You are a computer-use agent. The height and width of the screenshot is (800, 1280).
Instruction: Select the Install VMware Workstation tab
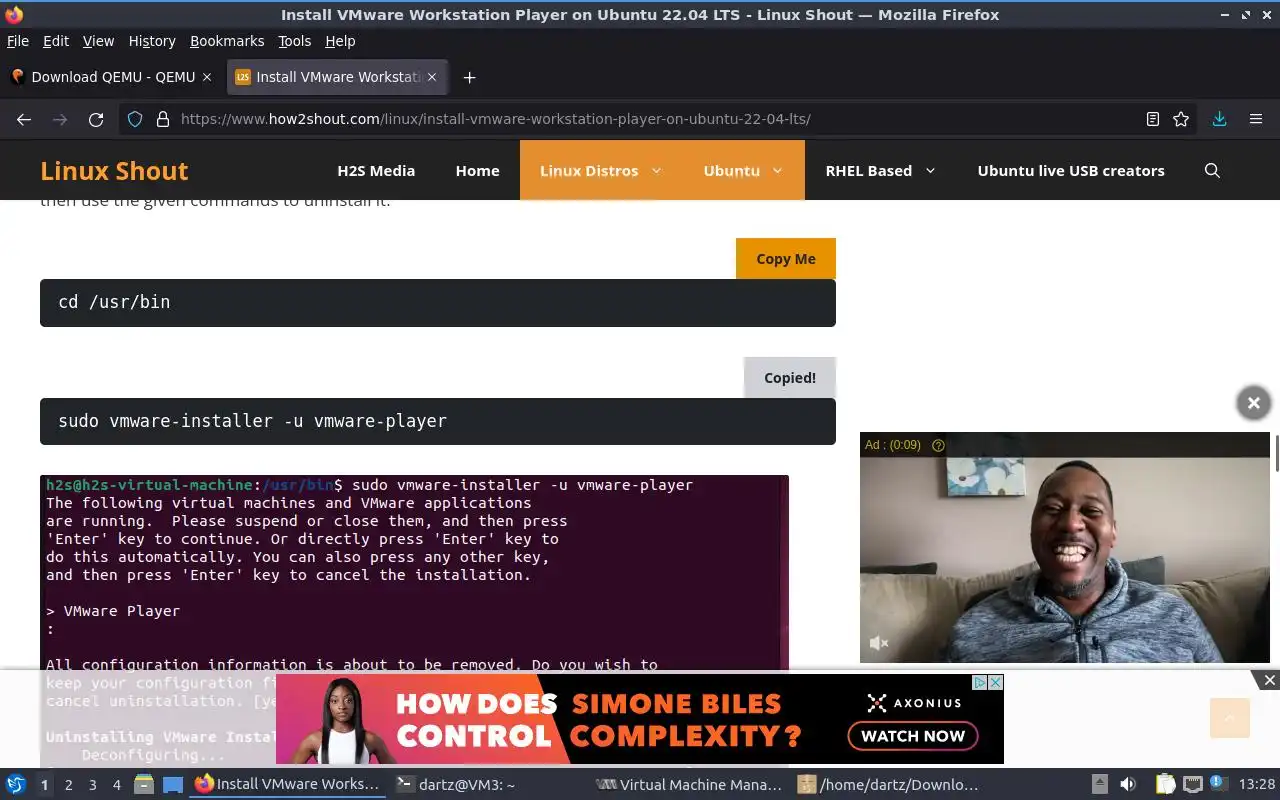338,77
